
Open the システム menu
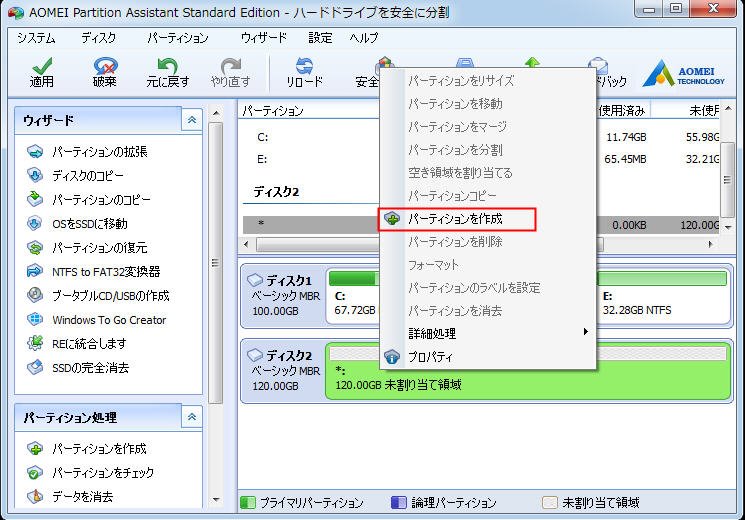tap(37, 38)
